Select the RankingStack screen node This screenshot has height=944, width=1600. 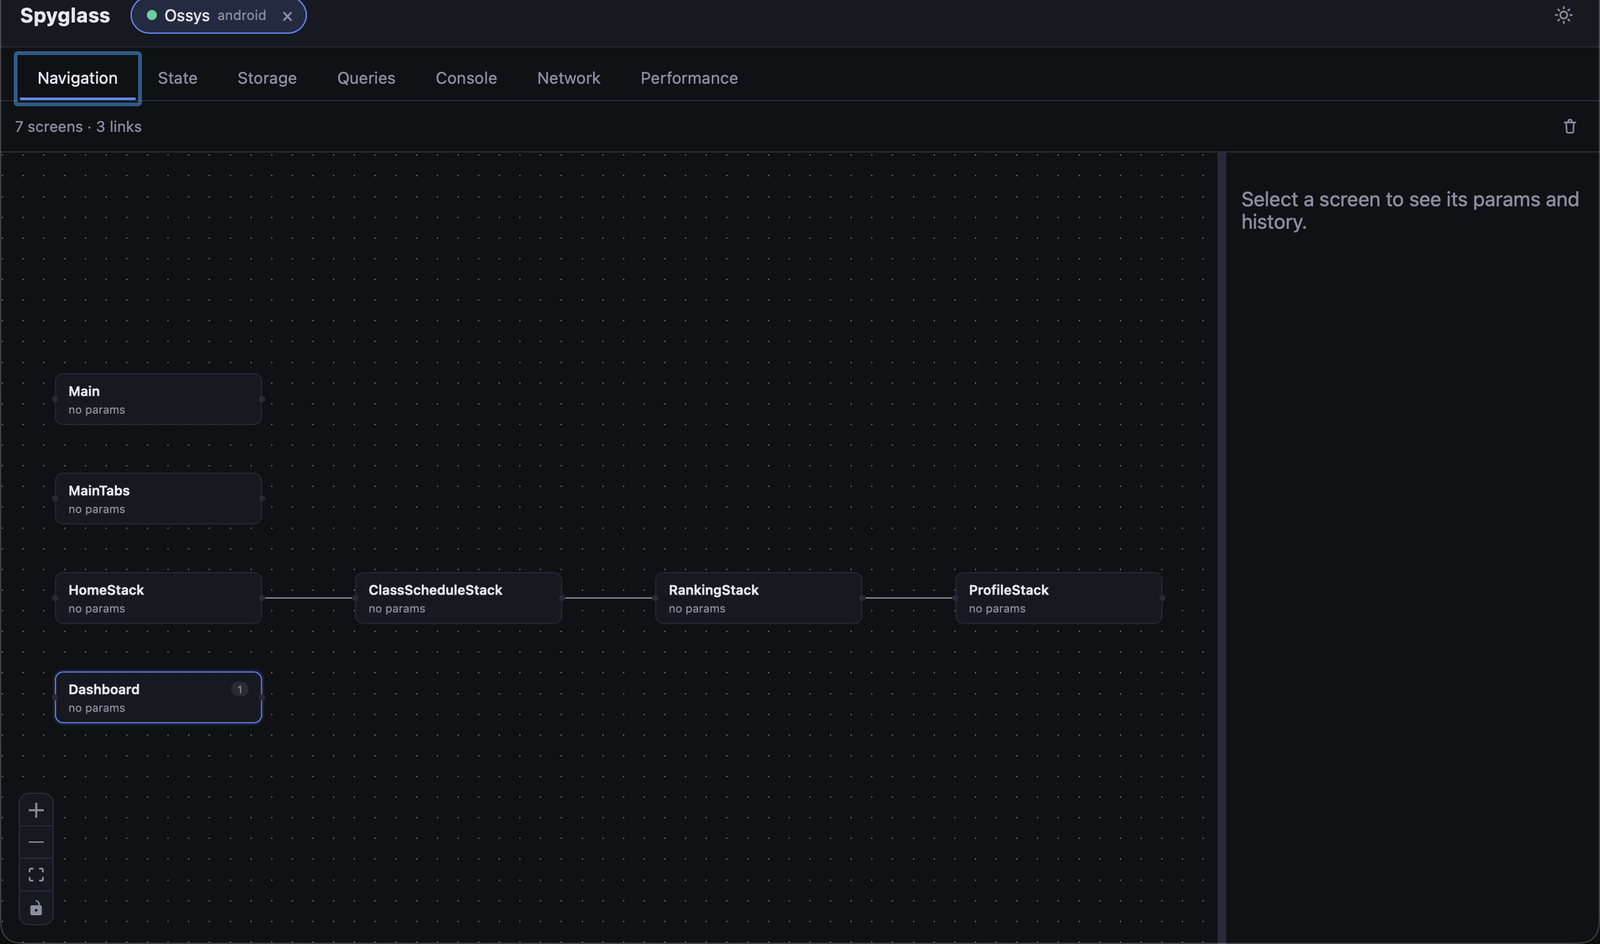758,598
